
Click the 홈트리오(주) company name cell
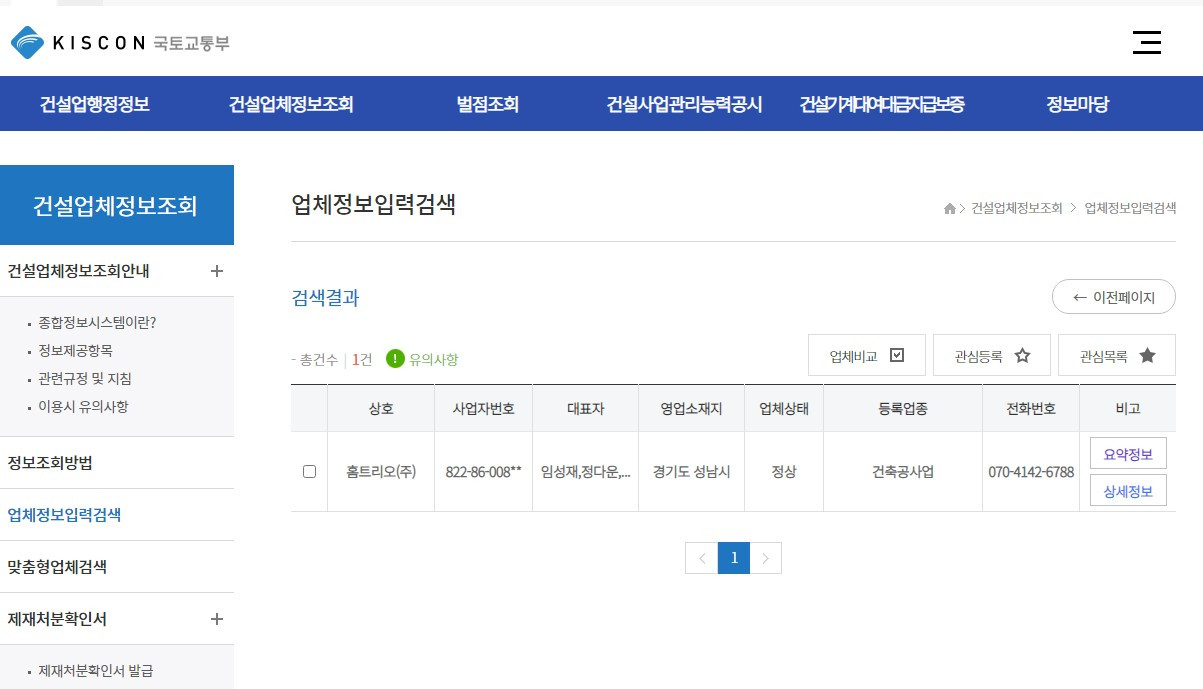tap(381, 472)
